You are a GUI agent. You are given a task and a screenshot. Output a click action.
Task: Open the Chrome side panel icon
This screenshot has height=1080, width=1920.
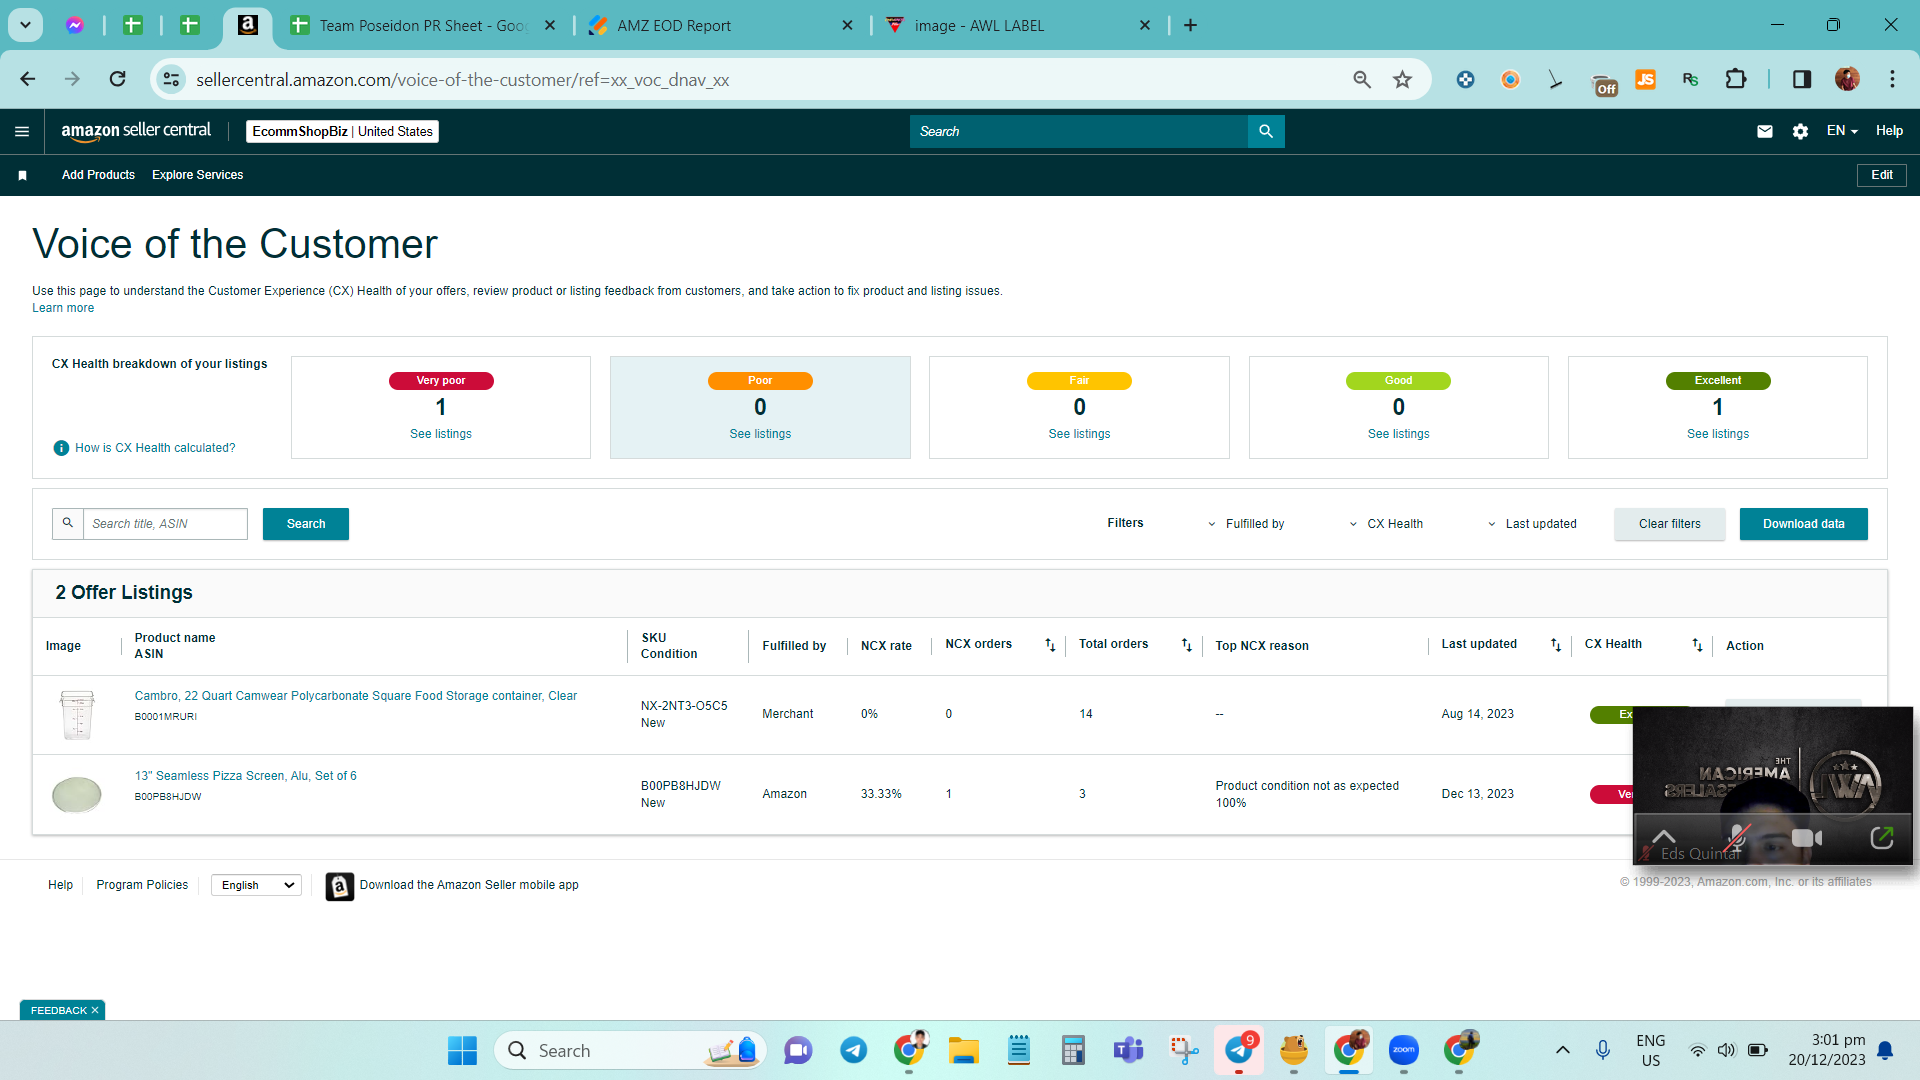pyautogui.click(x=1802, y=79)
